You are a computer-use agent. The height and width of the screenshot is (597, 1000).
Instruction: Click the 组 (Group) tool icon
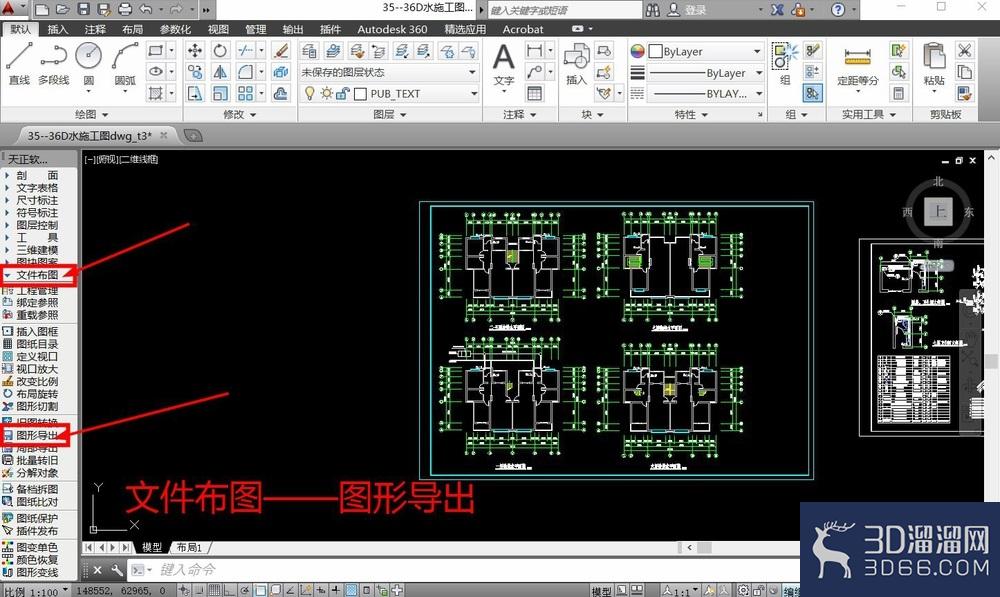[784, 63]
